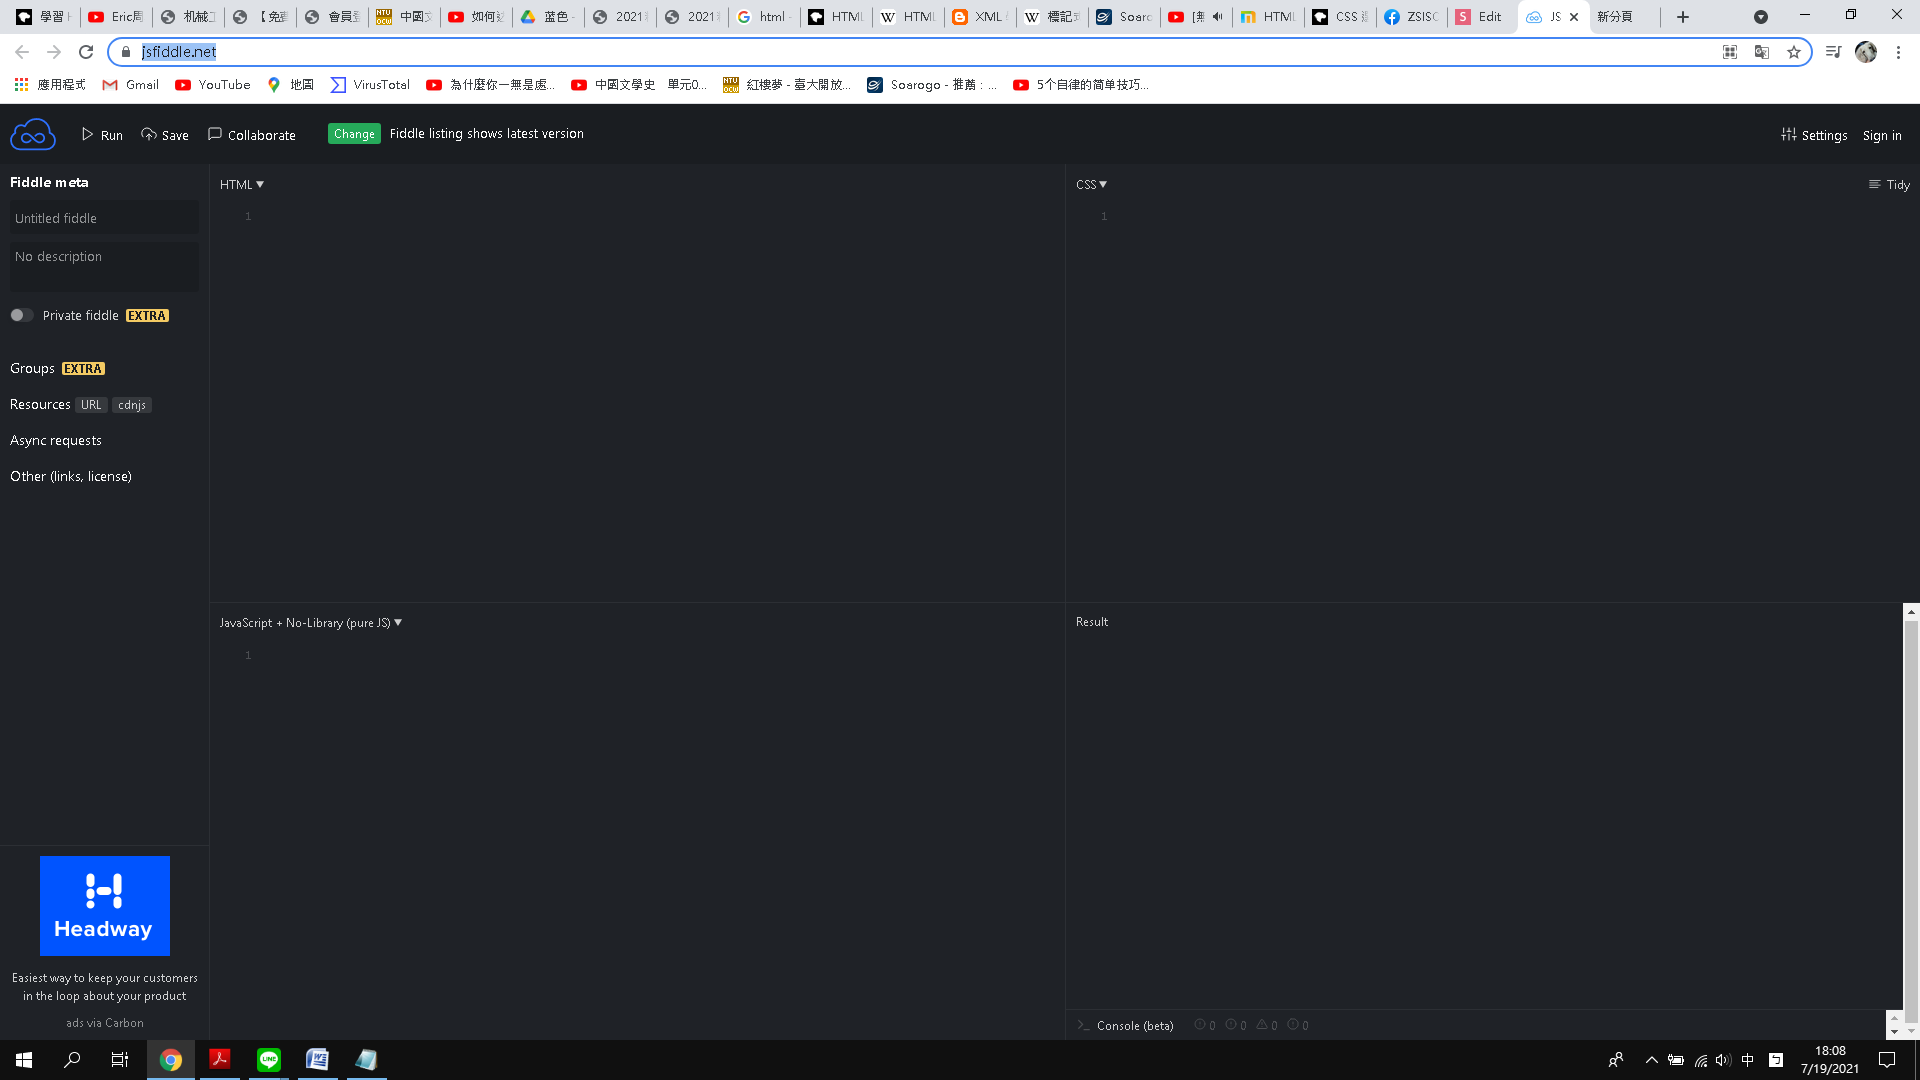1920x1080 pixels.
Task: Open JavaScript framework dropdown
Action: coord(311,623)
